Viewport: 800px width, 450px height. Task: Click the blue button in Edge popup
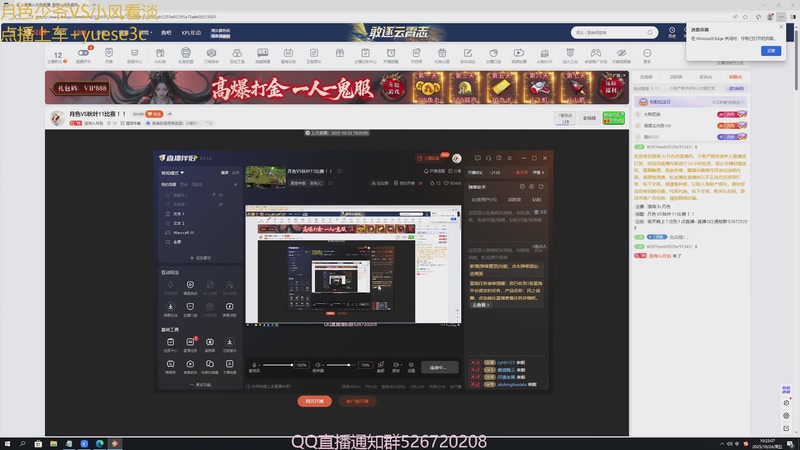point(771,51)
